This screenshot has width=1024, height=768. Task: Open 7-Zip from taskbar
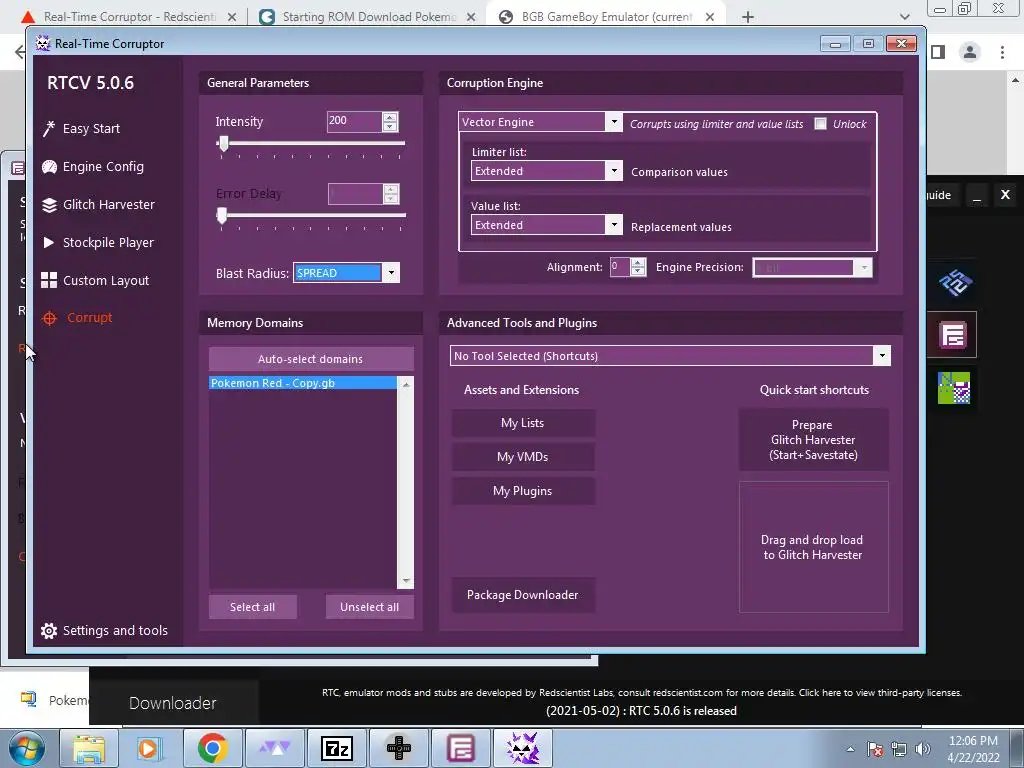pyautogui.click(x=336, y=748)
